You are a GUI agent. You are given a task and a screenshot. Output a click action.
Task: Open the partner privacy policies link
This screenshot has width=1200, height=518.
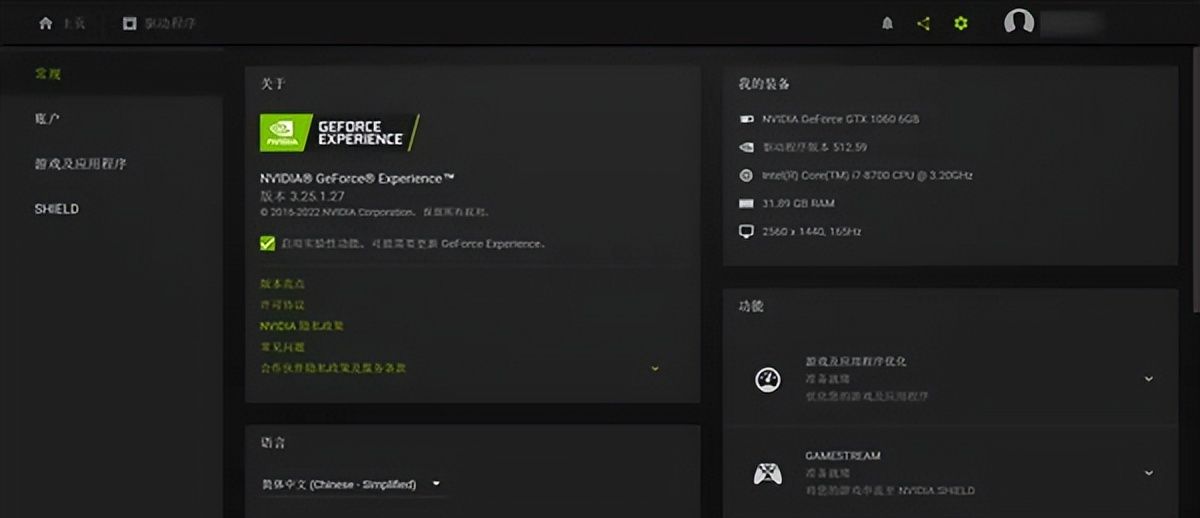[333, 368]
